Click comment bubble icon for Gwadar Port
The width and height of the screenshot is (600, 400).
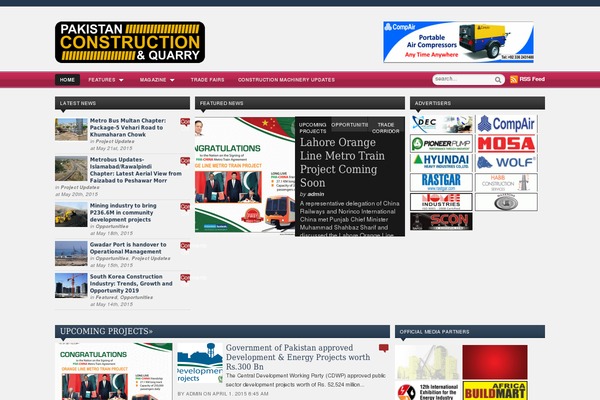pos(185,246)
